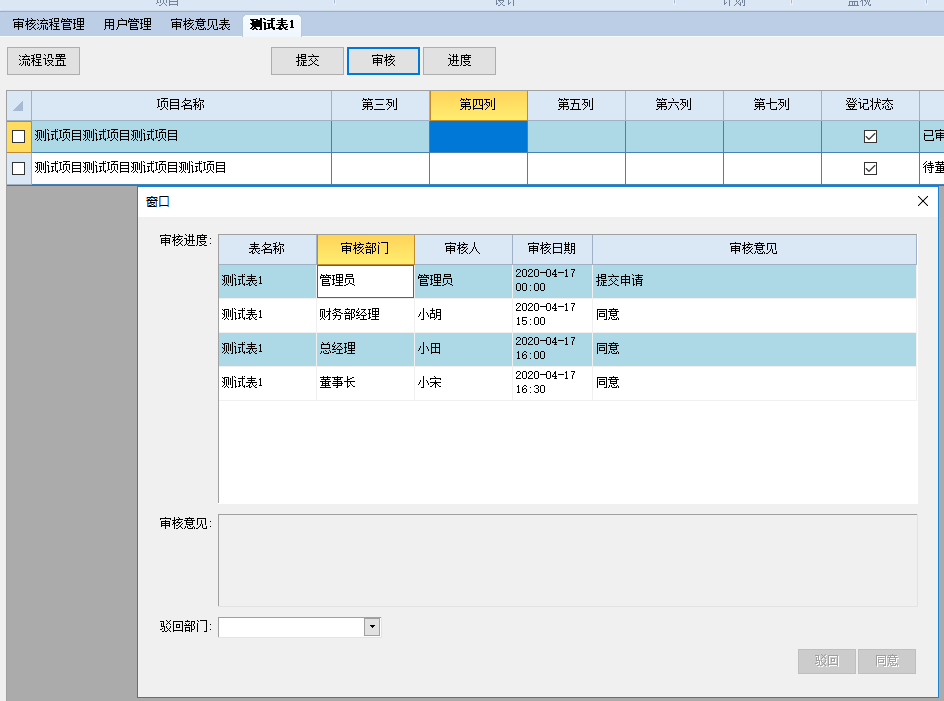Click the 审核 button

click(383, 61)
